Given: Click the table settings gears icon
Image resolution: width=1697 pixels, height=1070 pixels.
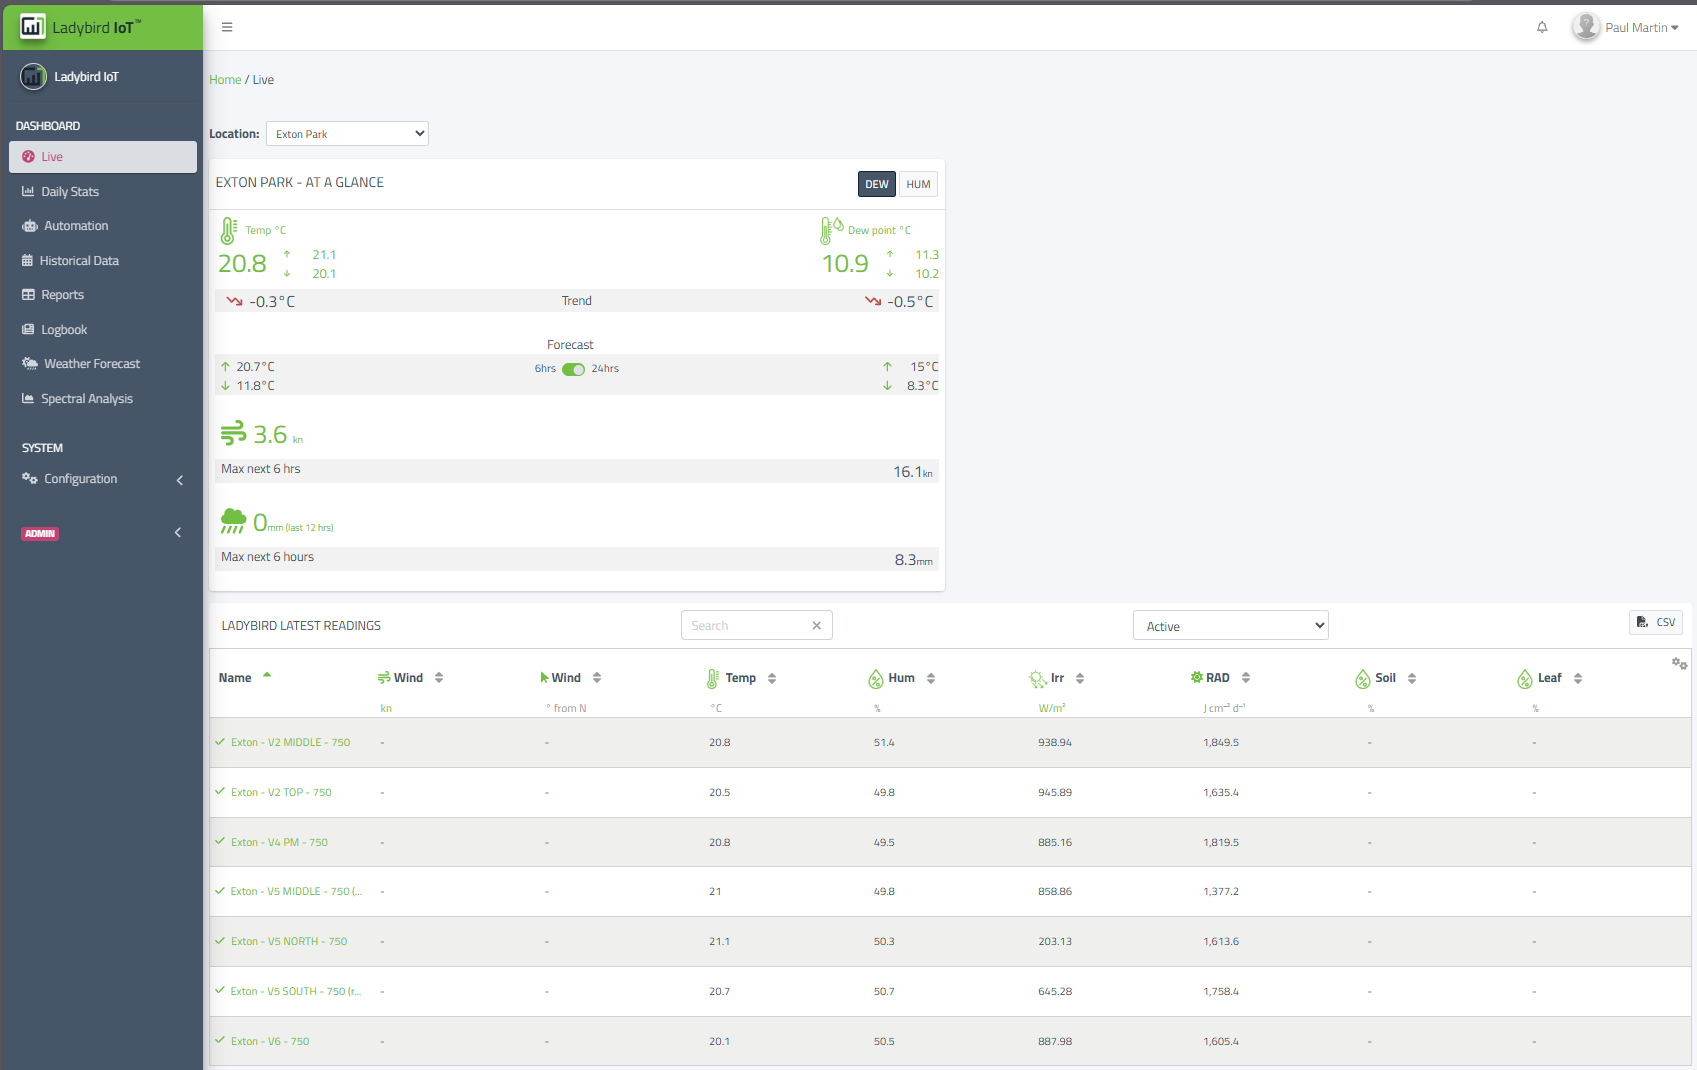Looking at the screenshot, I should pos(1679,664).
